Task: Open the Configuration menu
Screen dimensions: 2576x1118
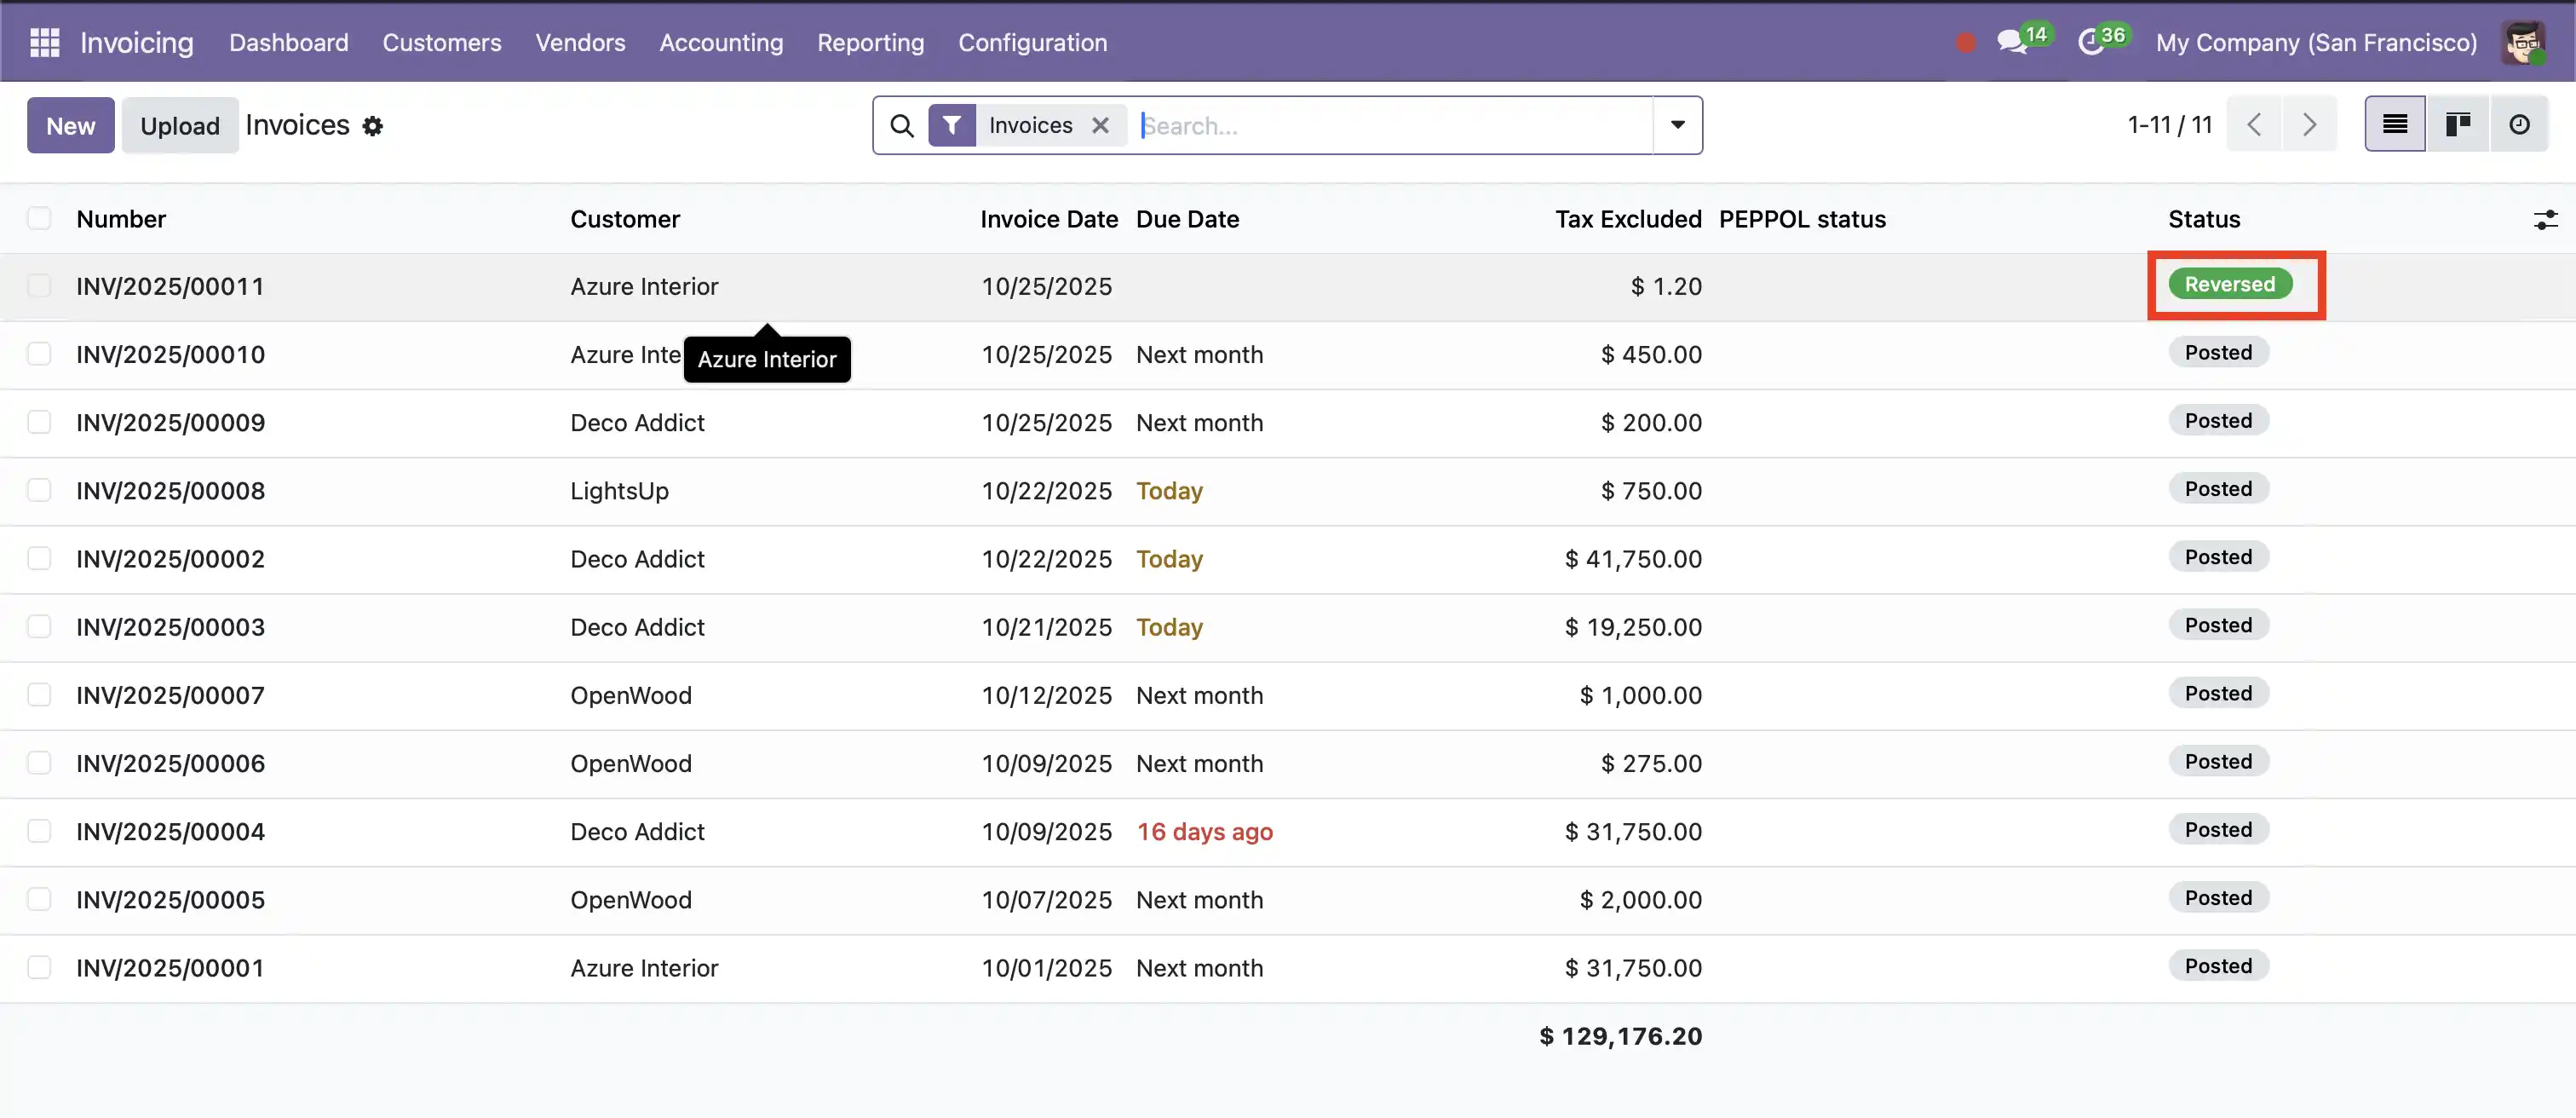Action: 1032,42
